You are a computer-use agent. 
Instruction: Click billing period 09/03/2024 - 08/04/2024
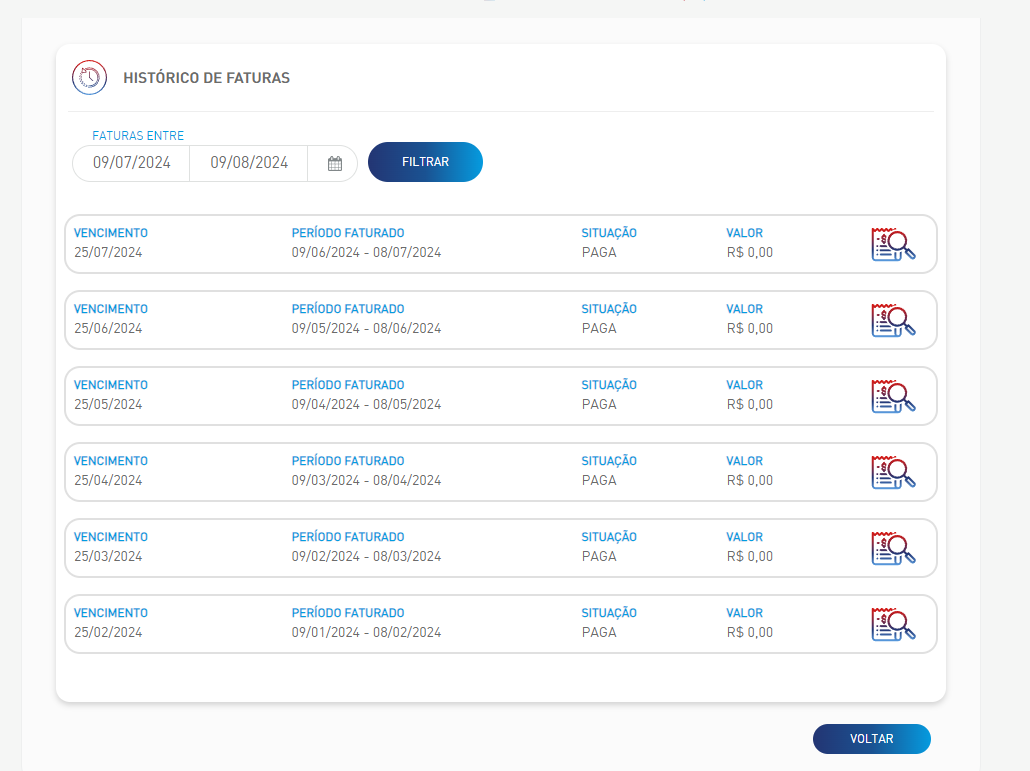[367, 481]
